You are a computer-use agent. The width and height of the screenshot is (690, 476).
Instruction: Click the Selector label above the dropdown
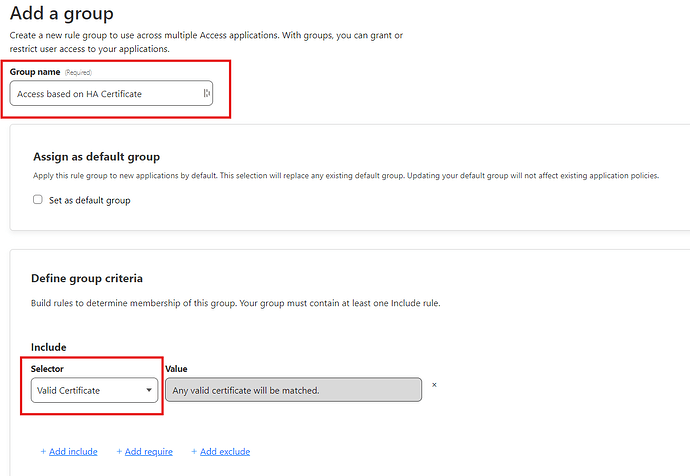coord(47,369)
